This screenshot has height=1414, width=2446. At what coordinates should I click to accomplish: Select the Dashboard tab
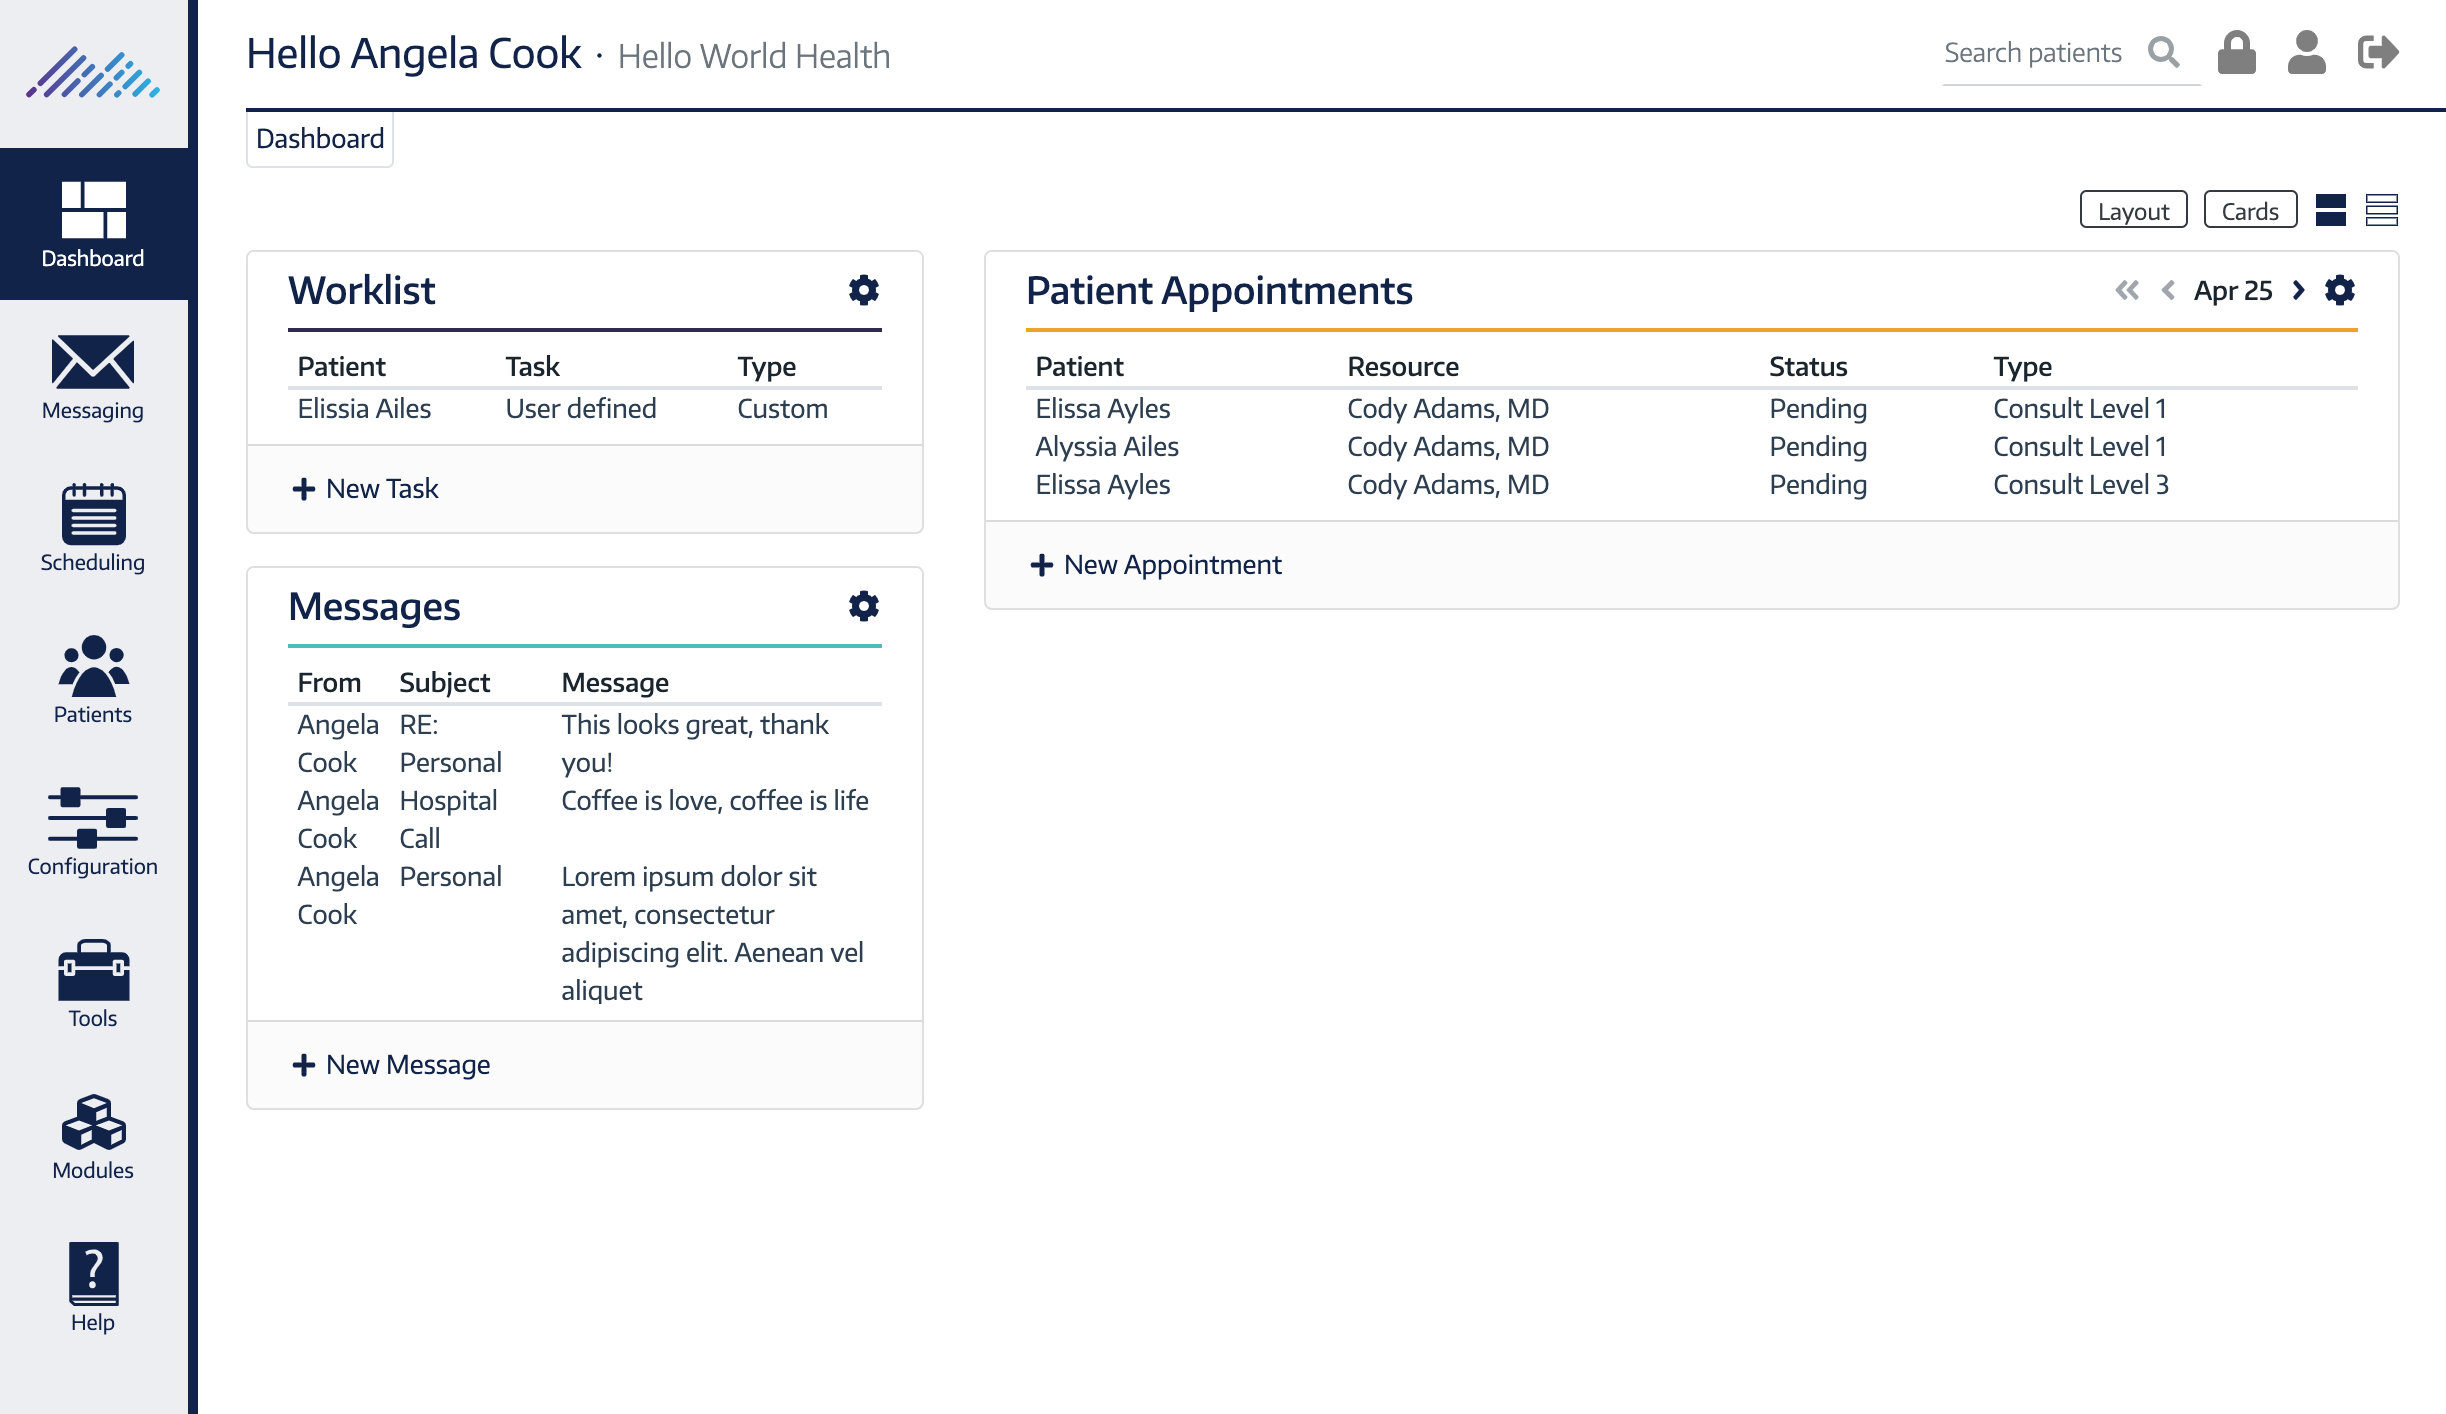(x=320, y=139)
